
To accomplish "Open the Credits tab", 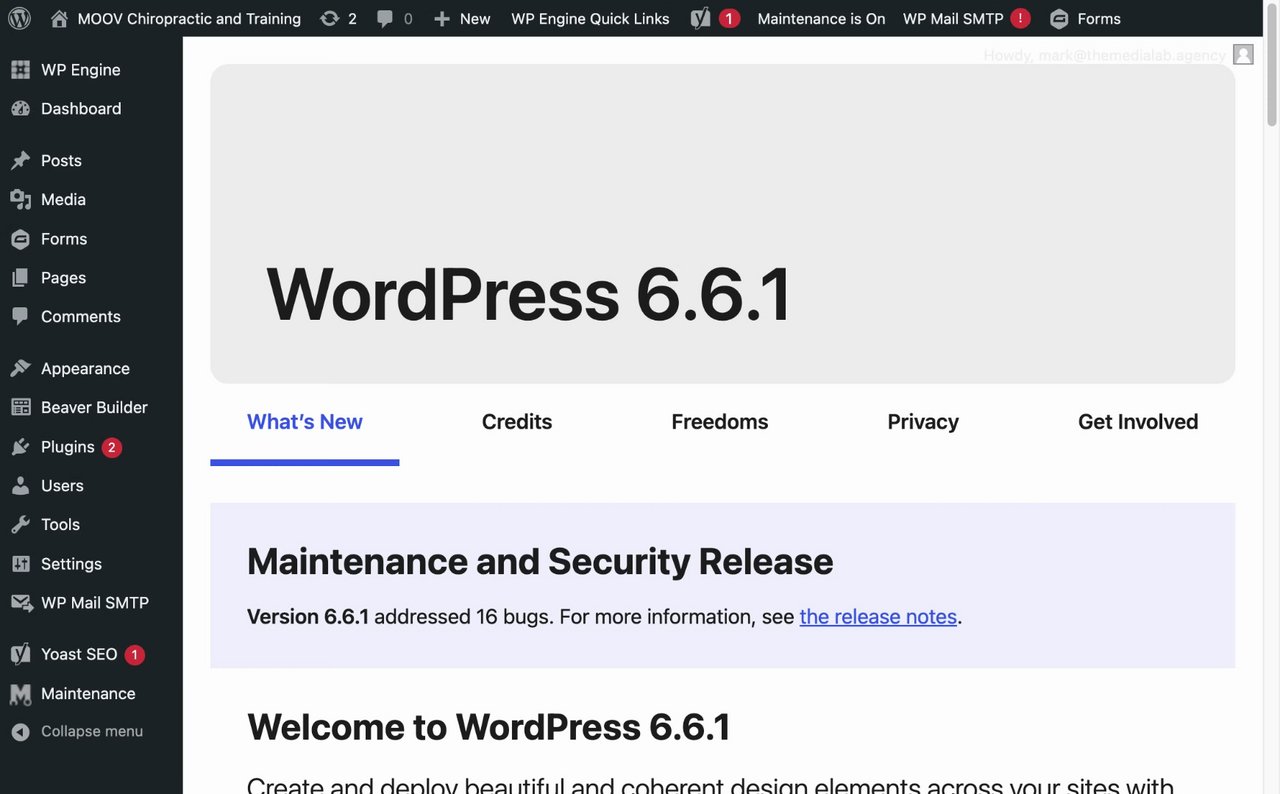I will pyautogui.click(x=517, y=422).
